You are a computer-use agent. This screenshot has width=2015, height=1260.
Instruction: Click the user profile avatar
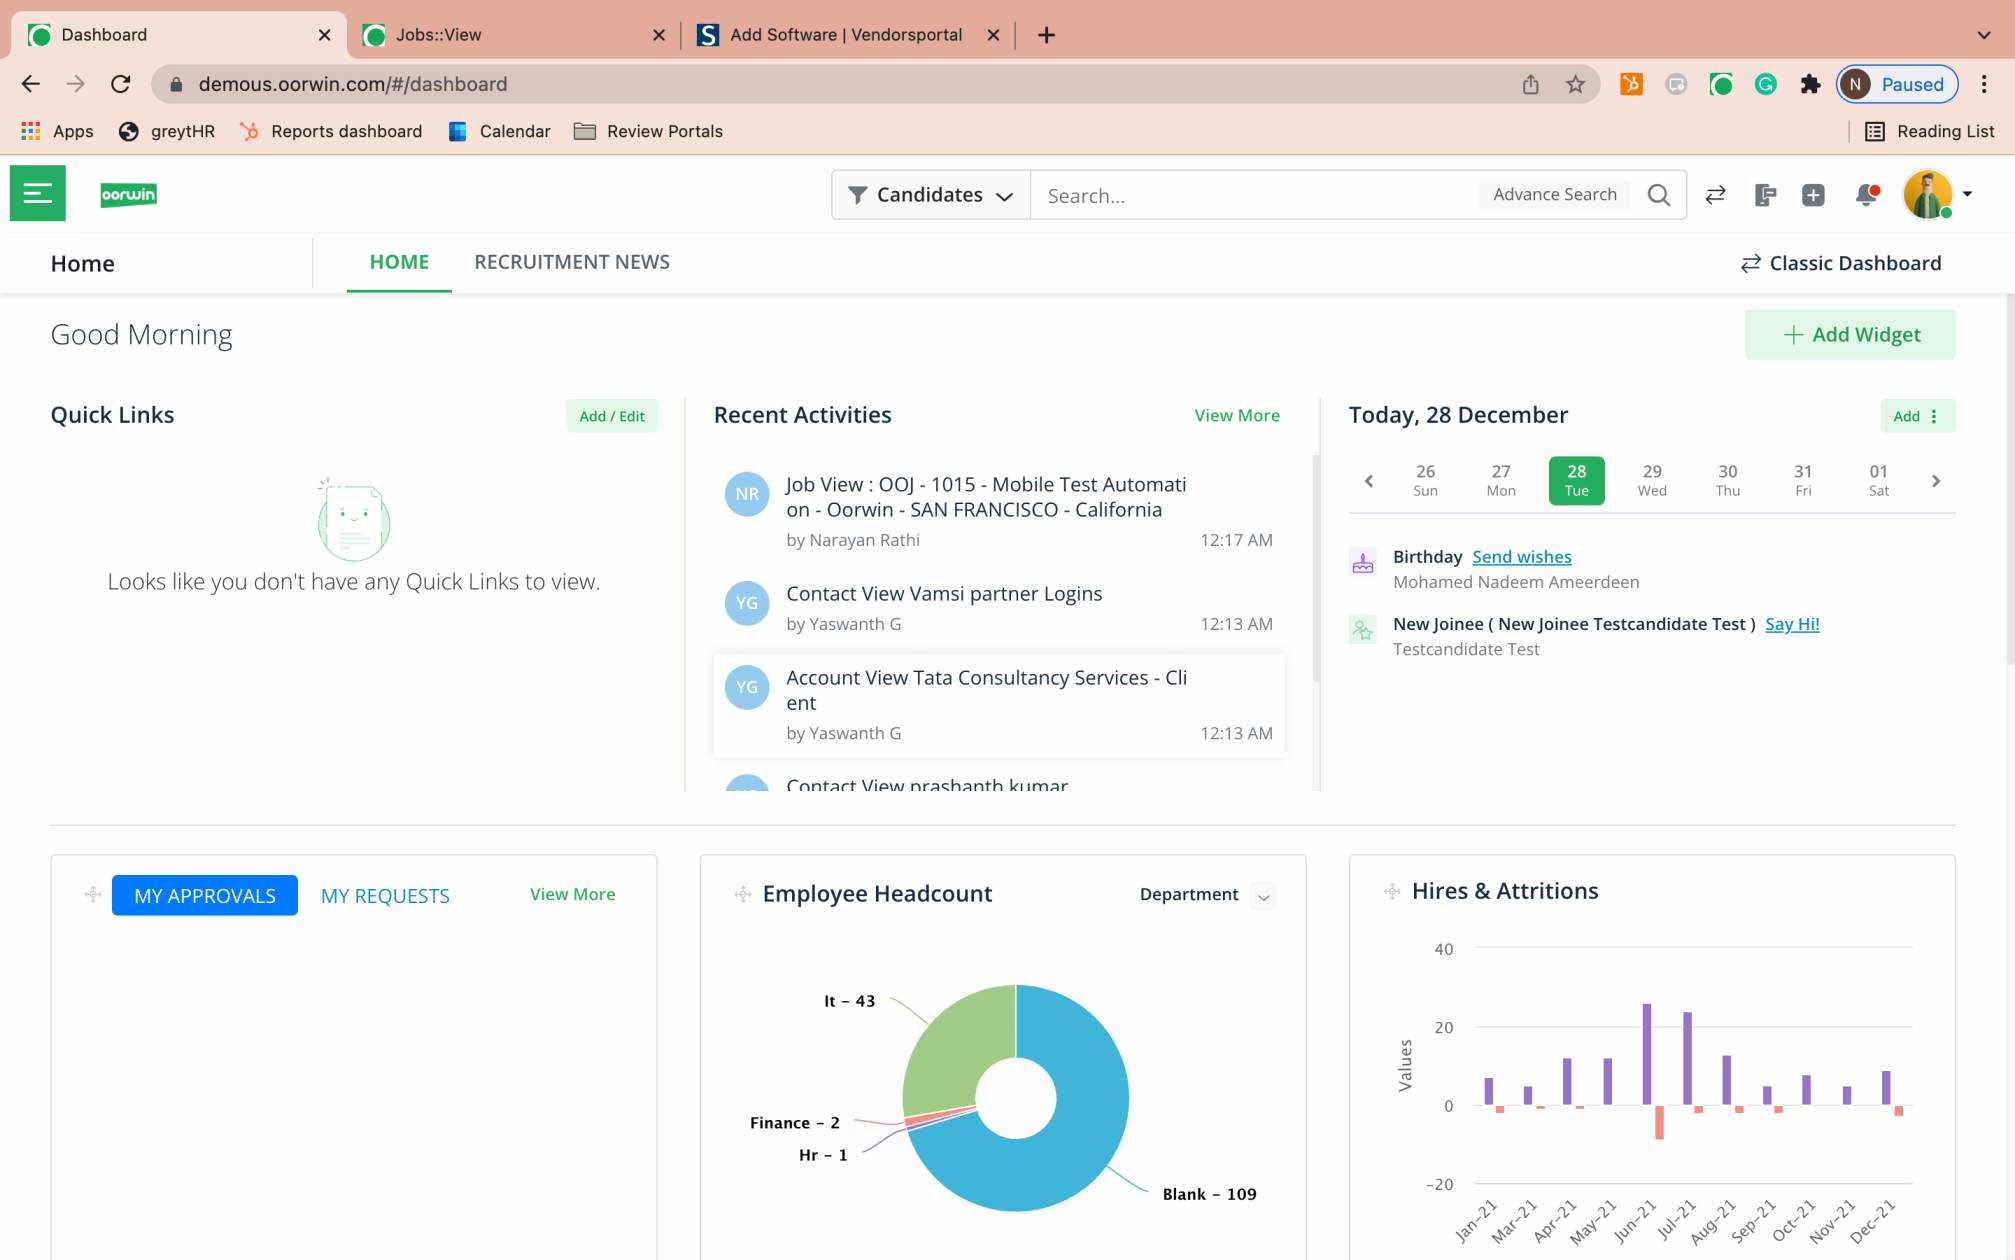(x=1927, y=194)
